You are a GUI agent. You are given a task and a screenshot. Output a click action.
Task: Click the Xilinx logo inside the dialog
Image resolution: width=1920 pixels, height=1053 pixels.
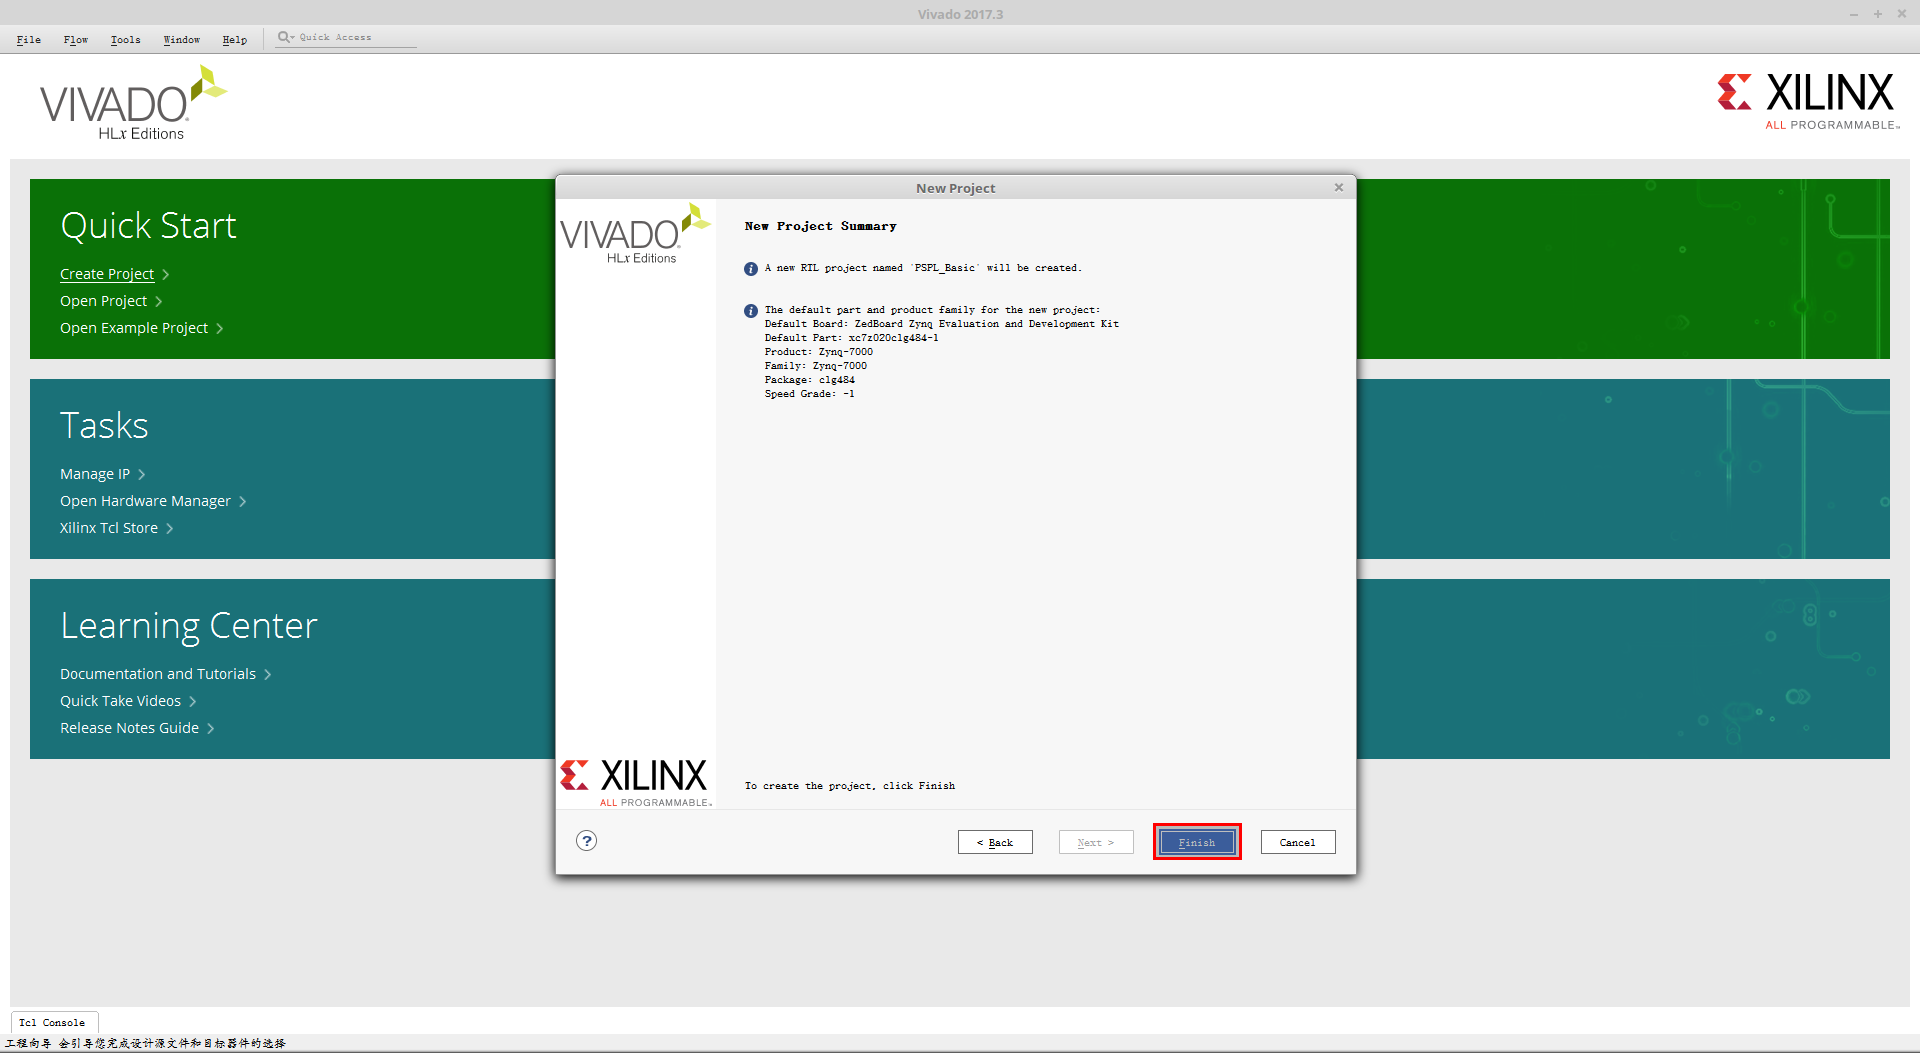[636, 783]
